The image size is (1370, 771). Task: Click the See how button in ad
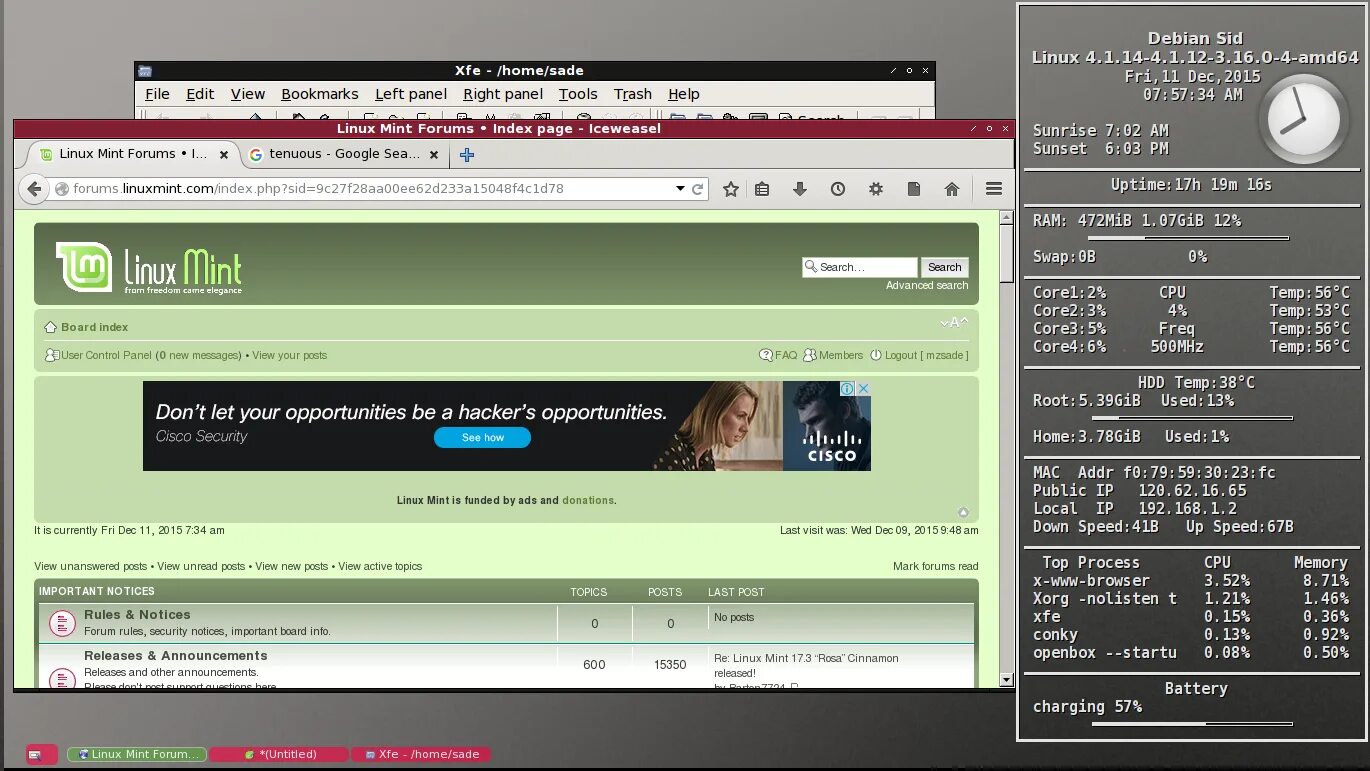[482, 438]
